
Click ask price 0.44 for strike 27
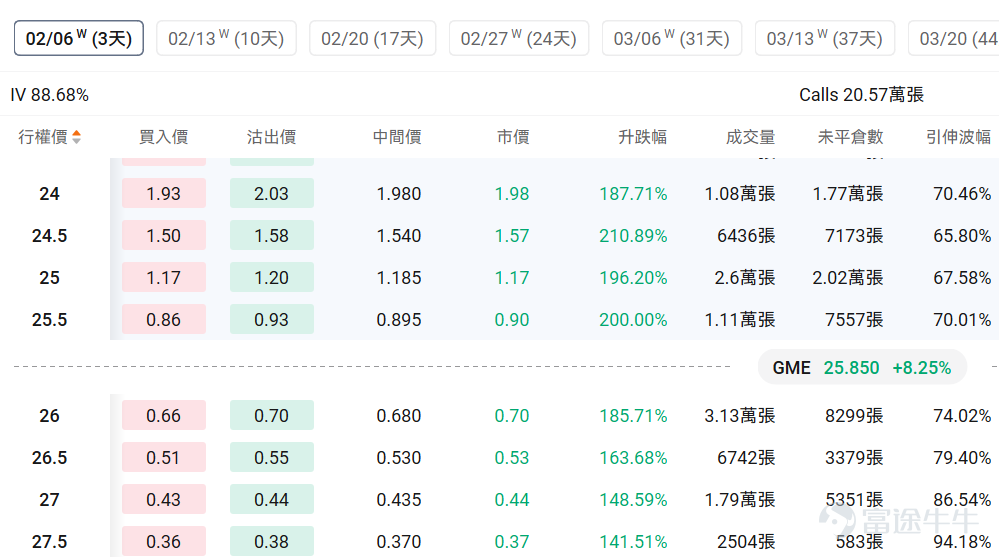pos(272,500)
